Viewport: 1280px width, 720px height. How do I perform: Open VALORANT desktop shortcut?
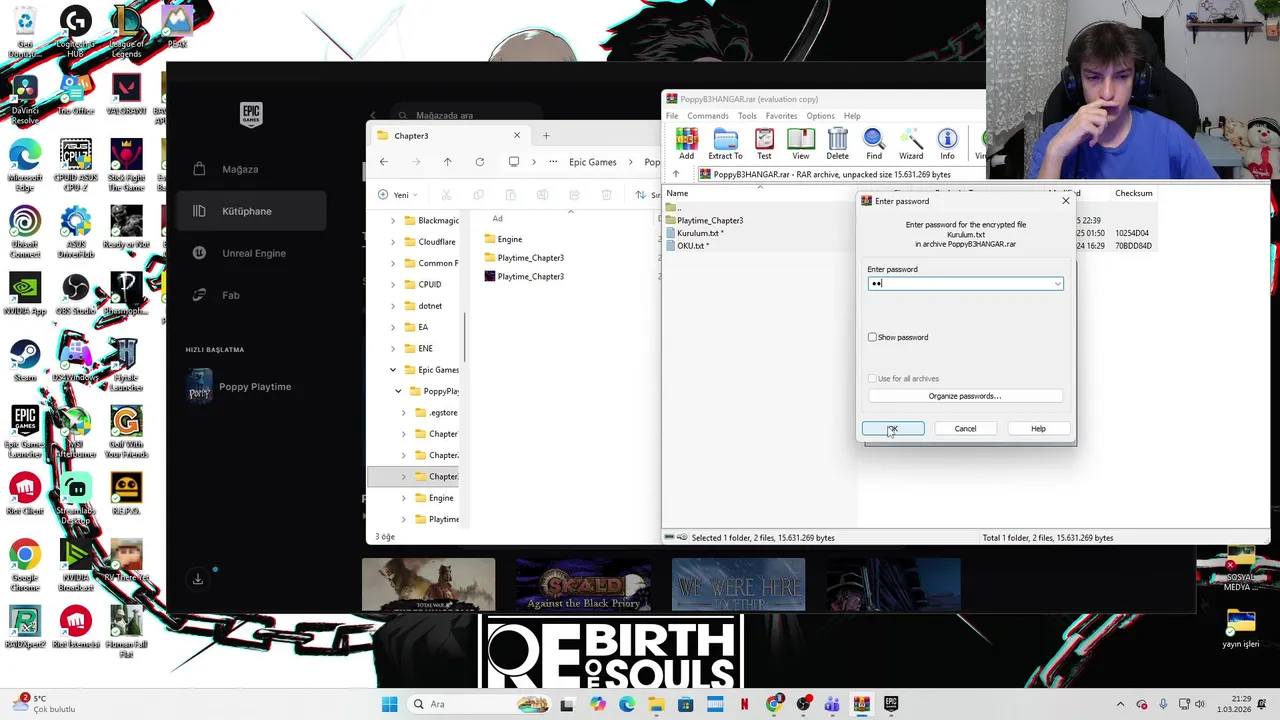126,95
